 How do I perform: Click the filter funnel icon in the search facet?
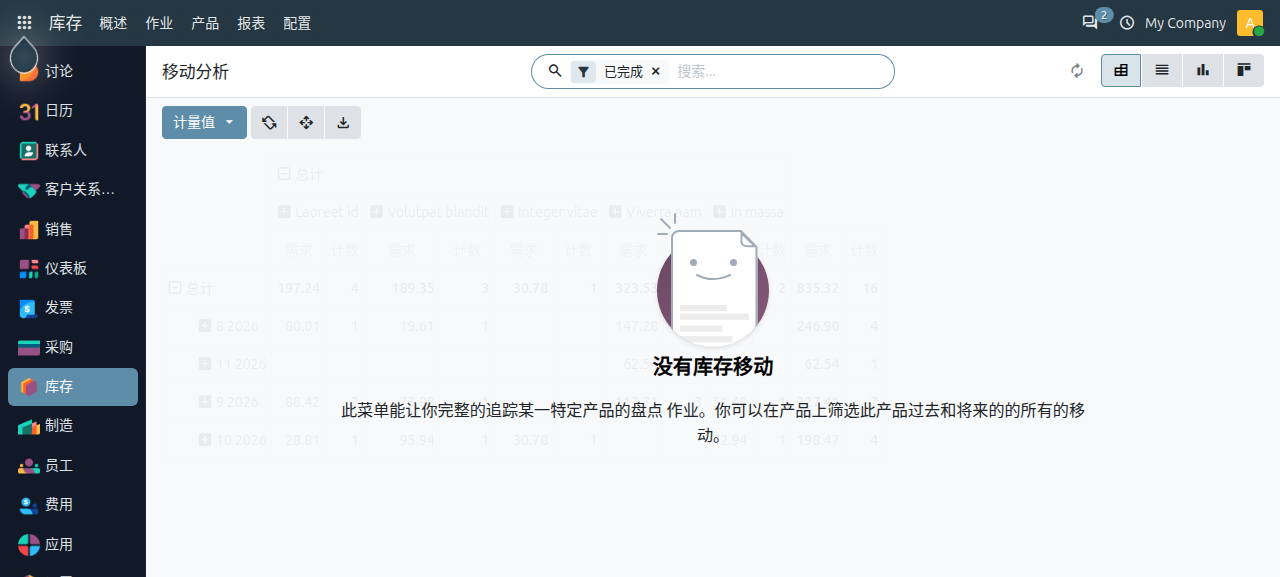point(583,72)
